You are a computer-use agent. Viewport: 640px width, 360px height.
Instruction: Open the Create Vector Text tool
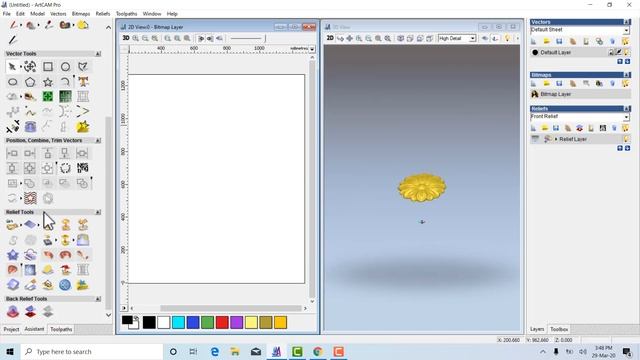coord(83,82)
